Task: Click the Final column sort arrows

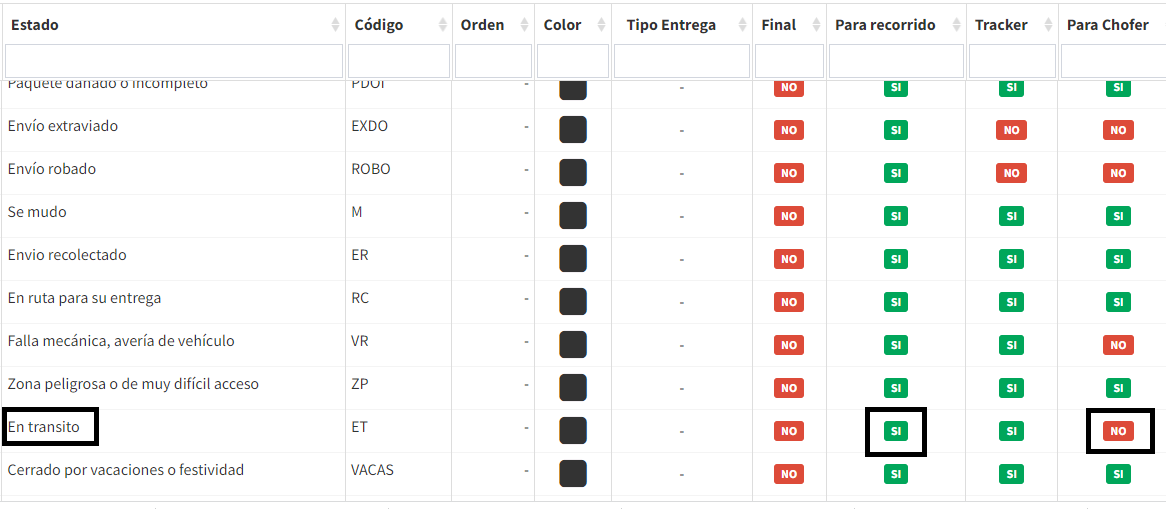Action: 815,25
